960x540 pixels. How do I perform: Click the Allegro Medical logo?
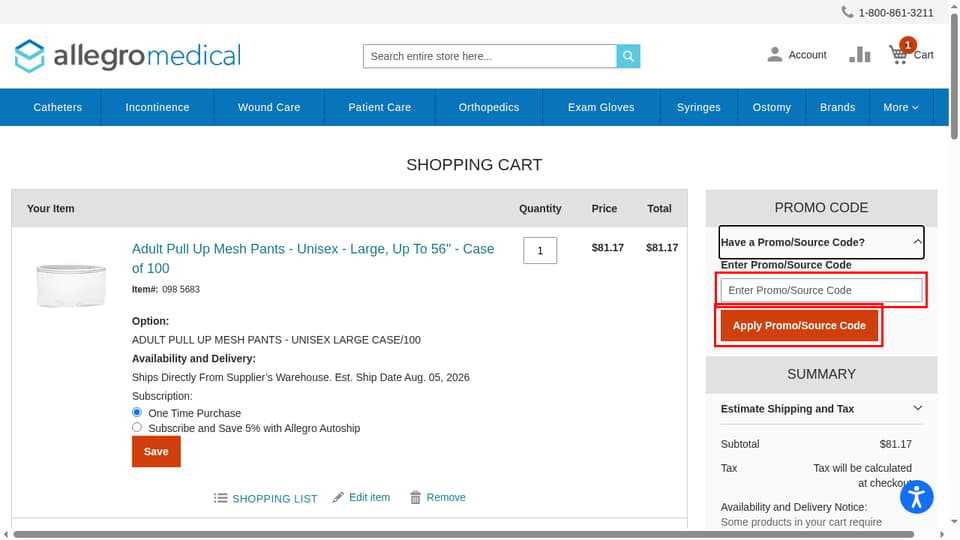pyautogui.click(x=127, y=56)
